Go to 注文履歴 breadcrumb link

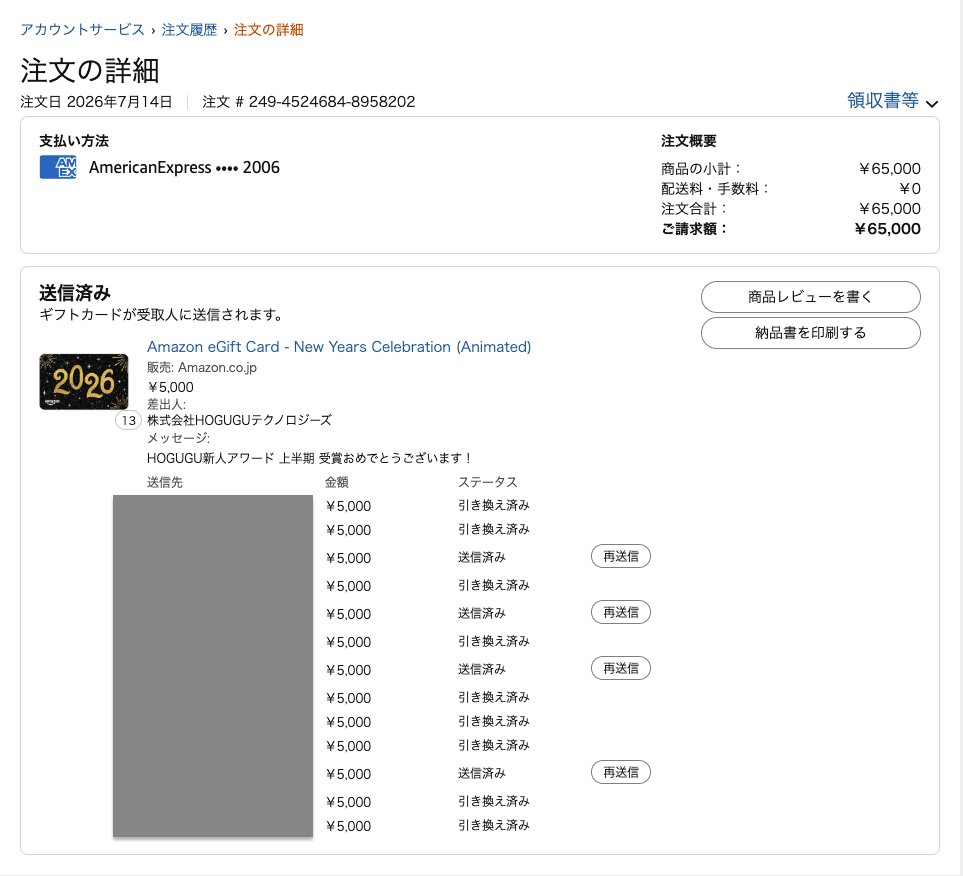[x=189, y=29]
